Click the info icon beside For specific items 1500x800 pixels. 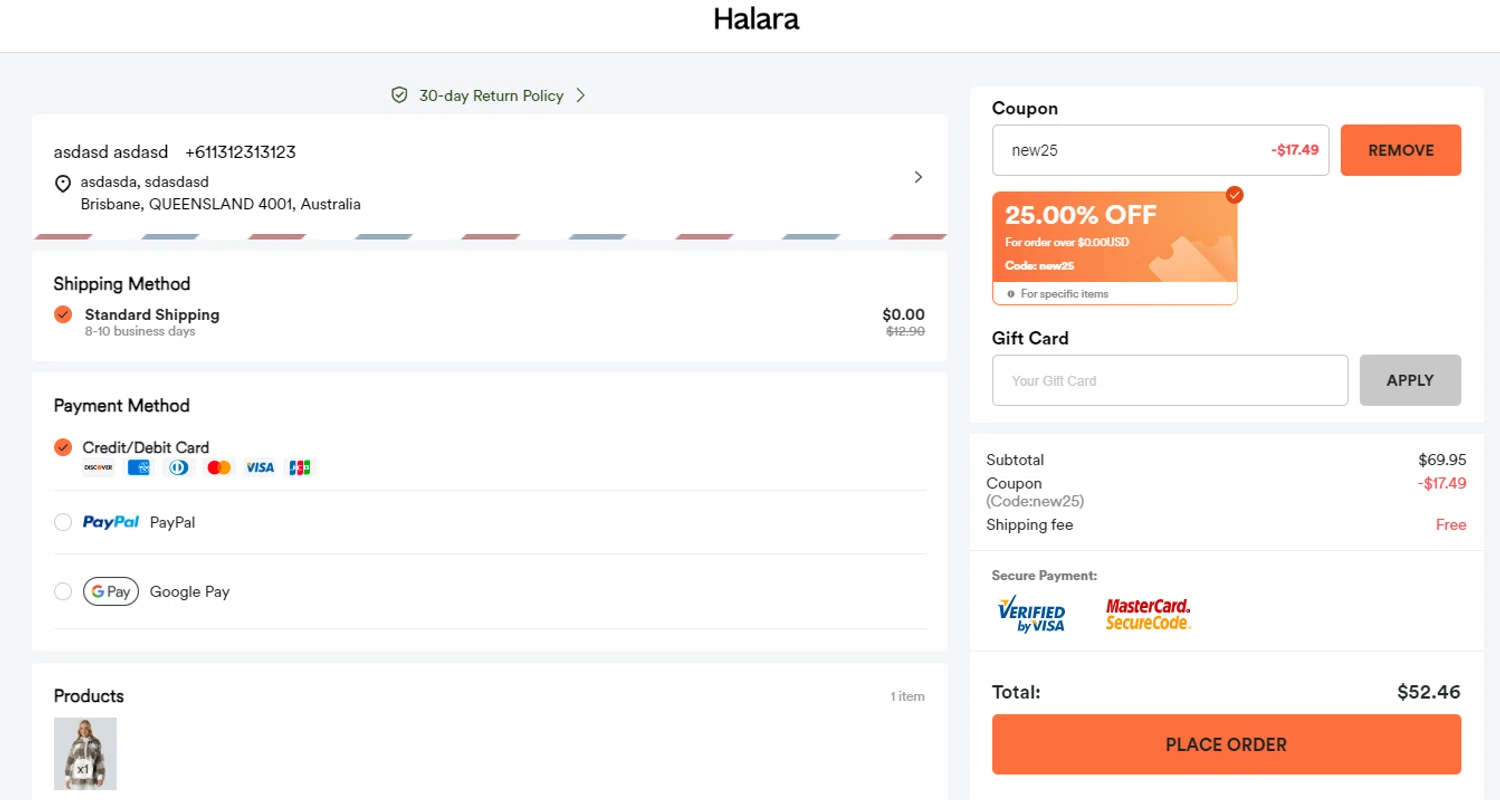click(x=1011, y=294)
